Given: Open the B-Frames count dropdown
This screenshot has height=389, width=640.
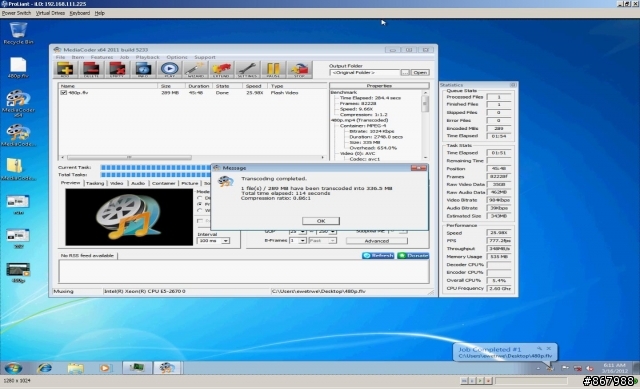Looking at the screenshot, I should [x=302, y=241].
